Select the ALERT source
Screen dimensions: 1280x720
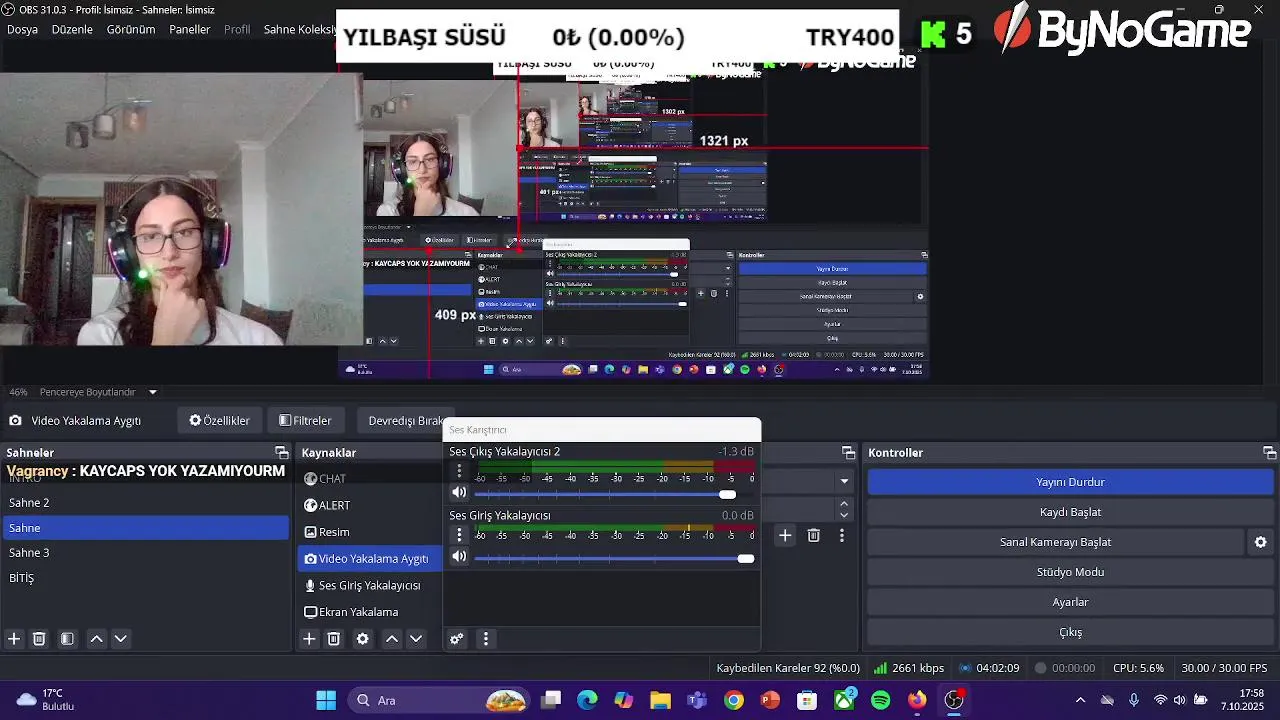point(370,505)
